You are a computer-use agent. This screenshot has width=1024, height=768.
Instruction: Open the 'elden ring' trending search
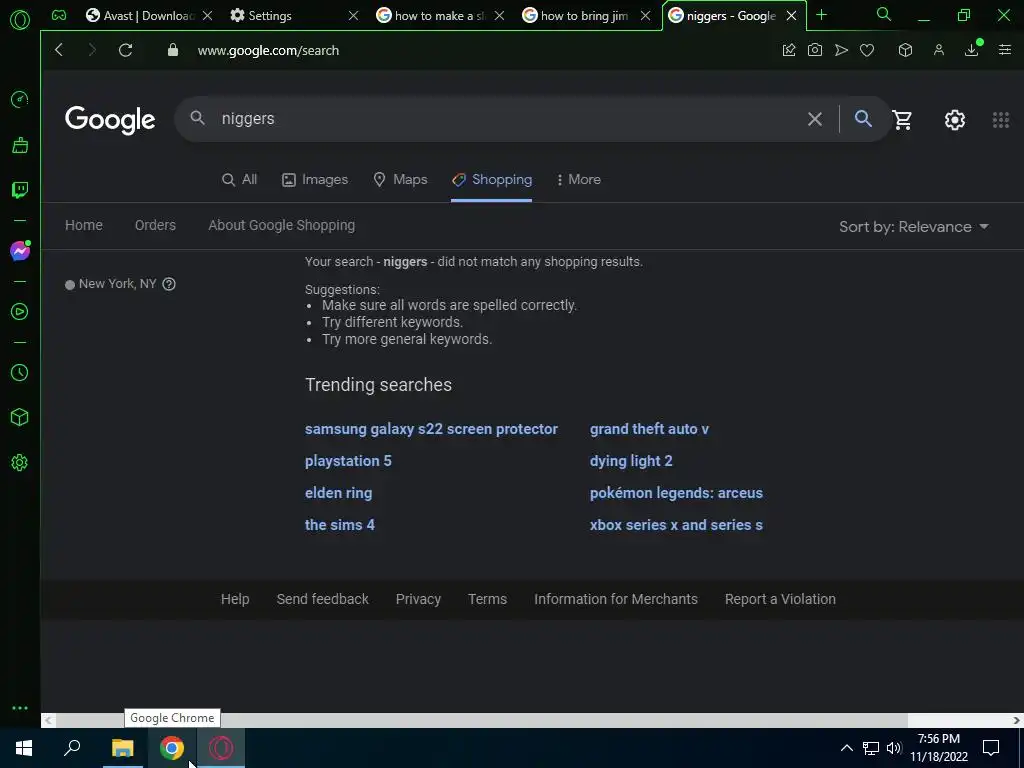pyautogui.click(x=338, y=493)
